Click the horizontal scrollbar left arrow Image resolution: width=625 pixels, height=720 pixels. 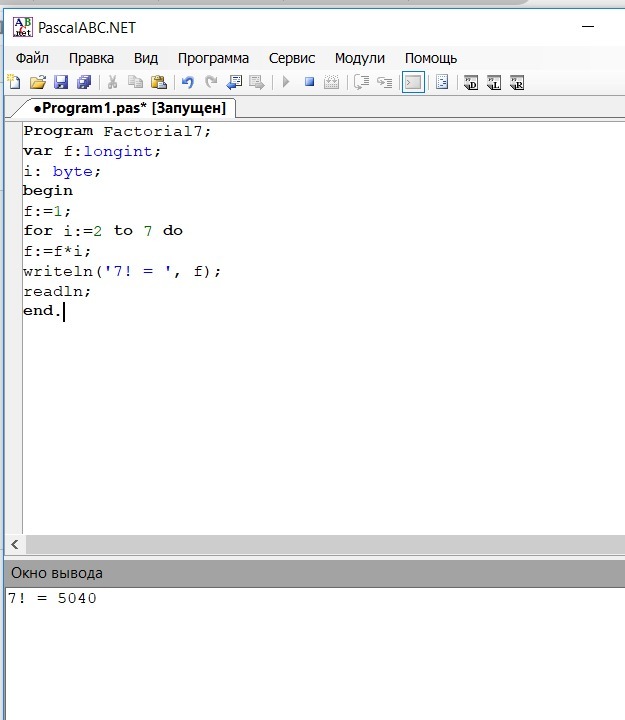pyautogui.click(x=15, y=545)
